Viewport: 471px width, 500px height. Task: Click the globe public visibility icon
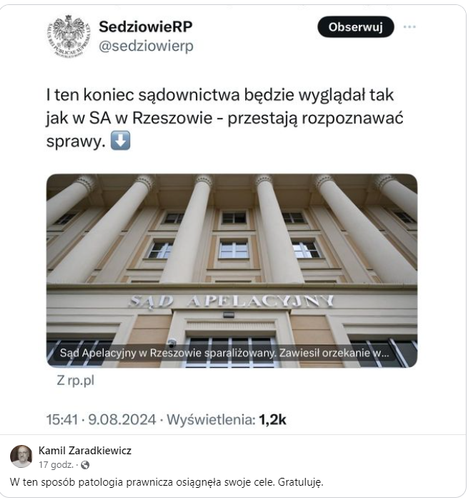point(85,465)
